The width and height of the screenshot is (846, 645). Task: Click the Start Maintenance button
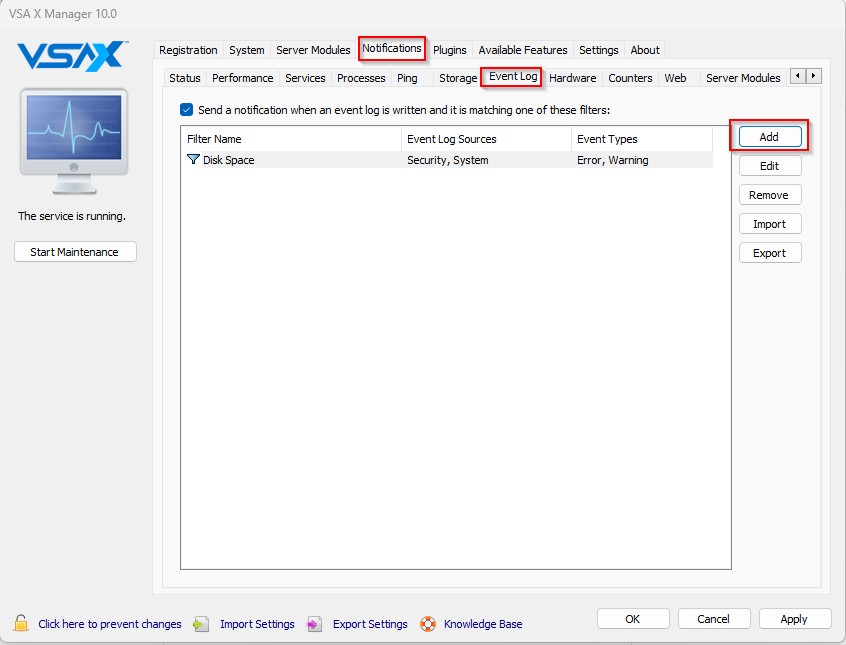coord(75,252)
